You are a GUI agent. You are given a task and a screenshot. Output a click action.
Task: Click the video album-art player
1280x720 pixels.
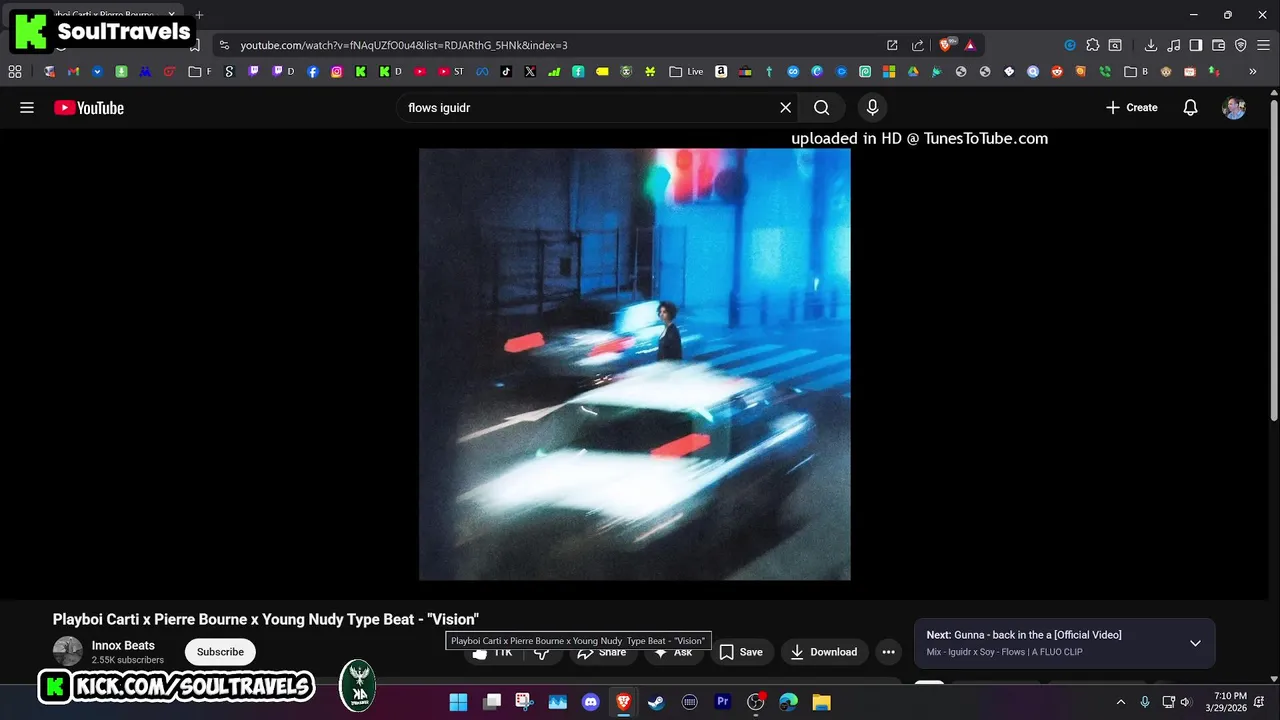pos(635,364)
